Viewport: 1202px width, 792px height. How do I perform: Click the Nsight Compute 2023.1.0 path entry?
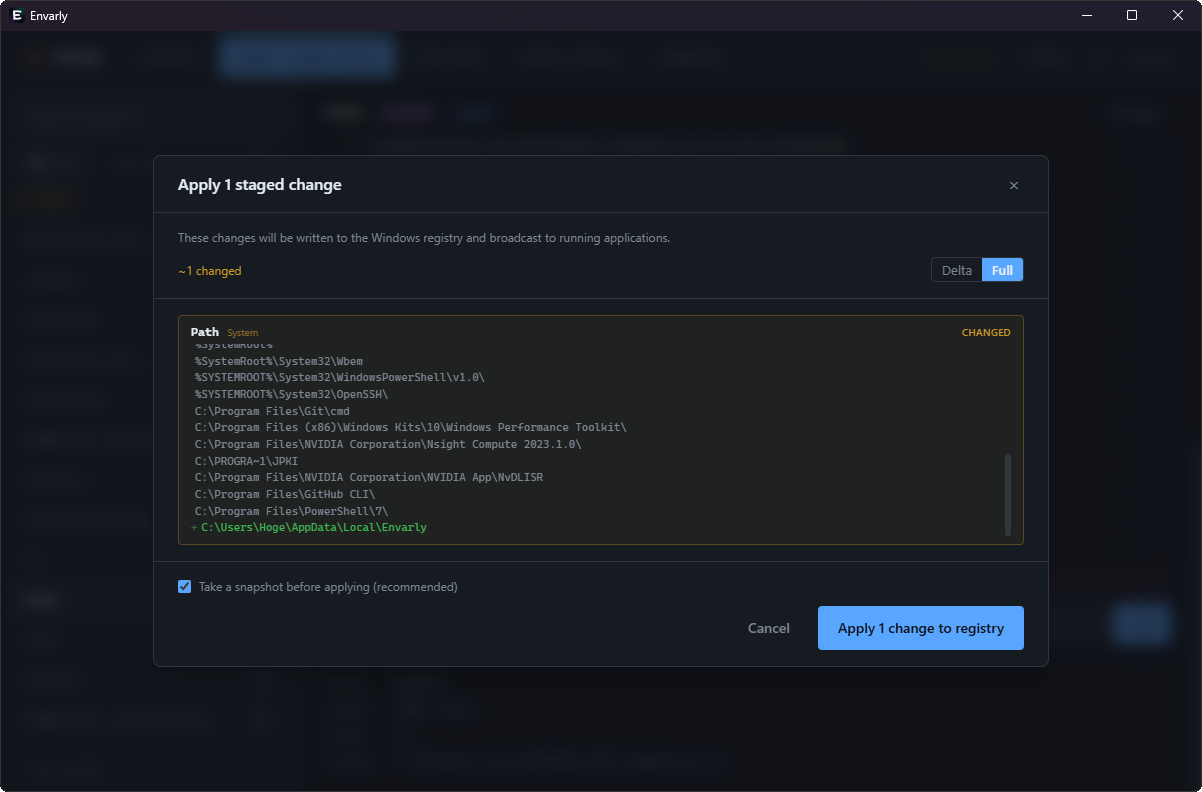388,444
